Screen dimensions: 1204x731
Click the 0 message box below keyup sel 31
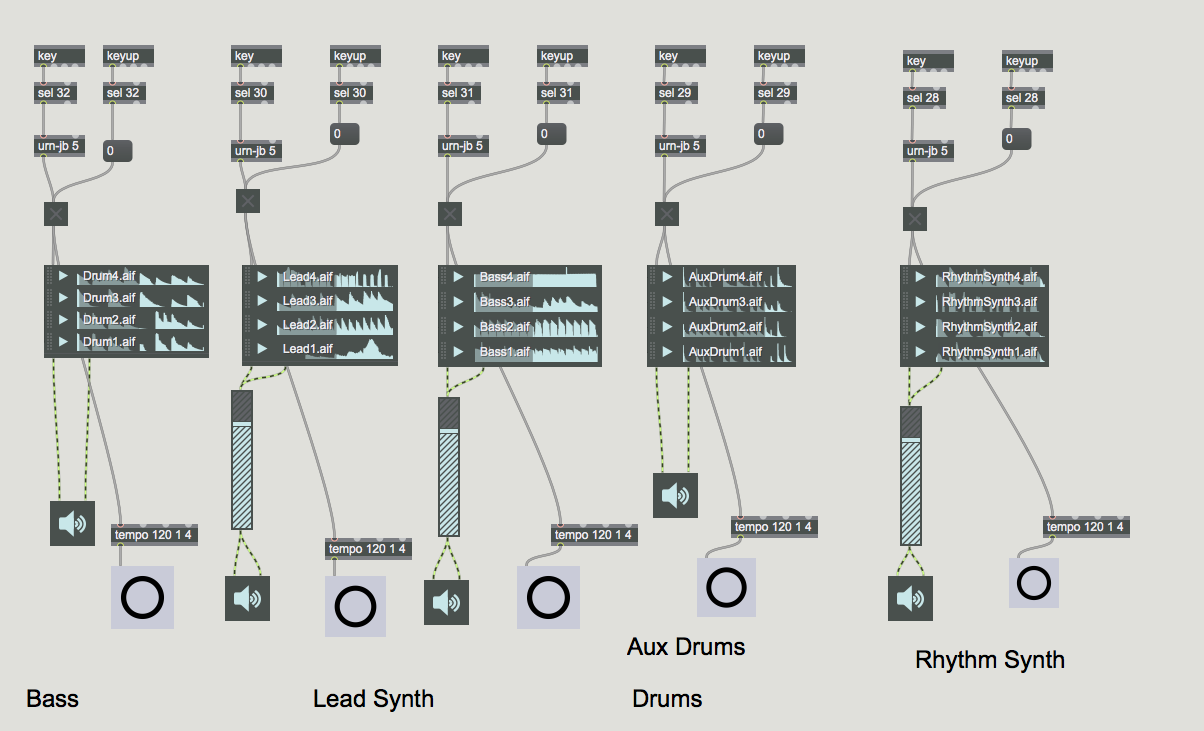coord(552,133)
